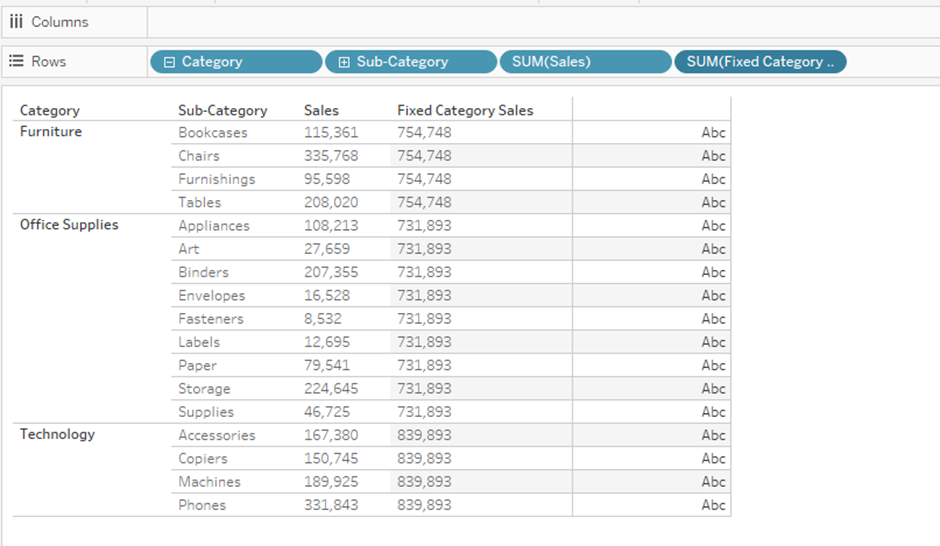The width and height of the screenshot is (940, 546).
Task: Click the Category column header
Action: click(50, 110)
